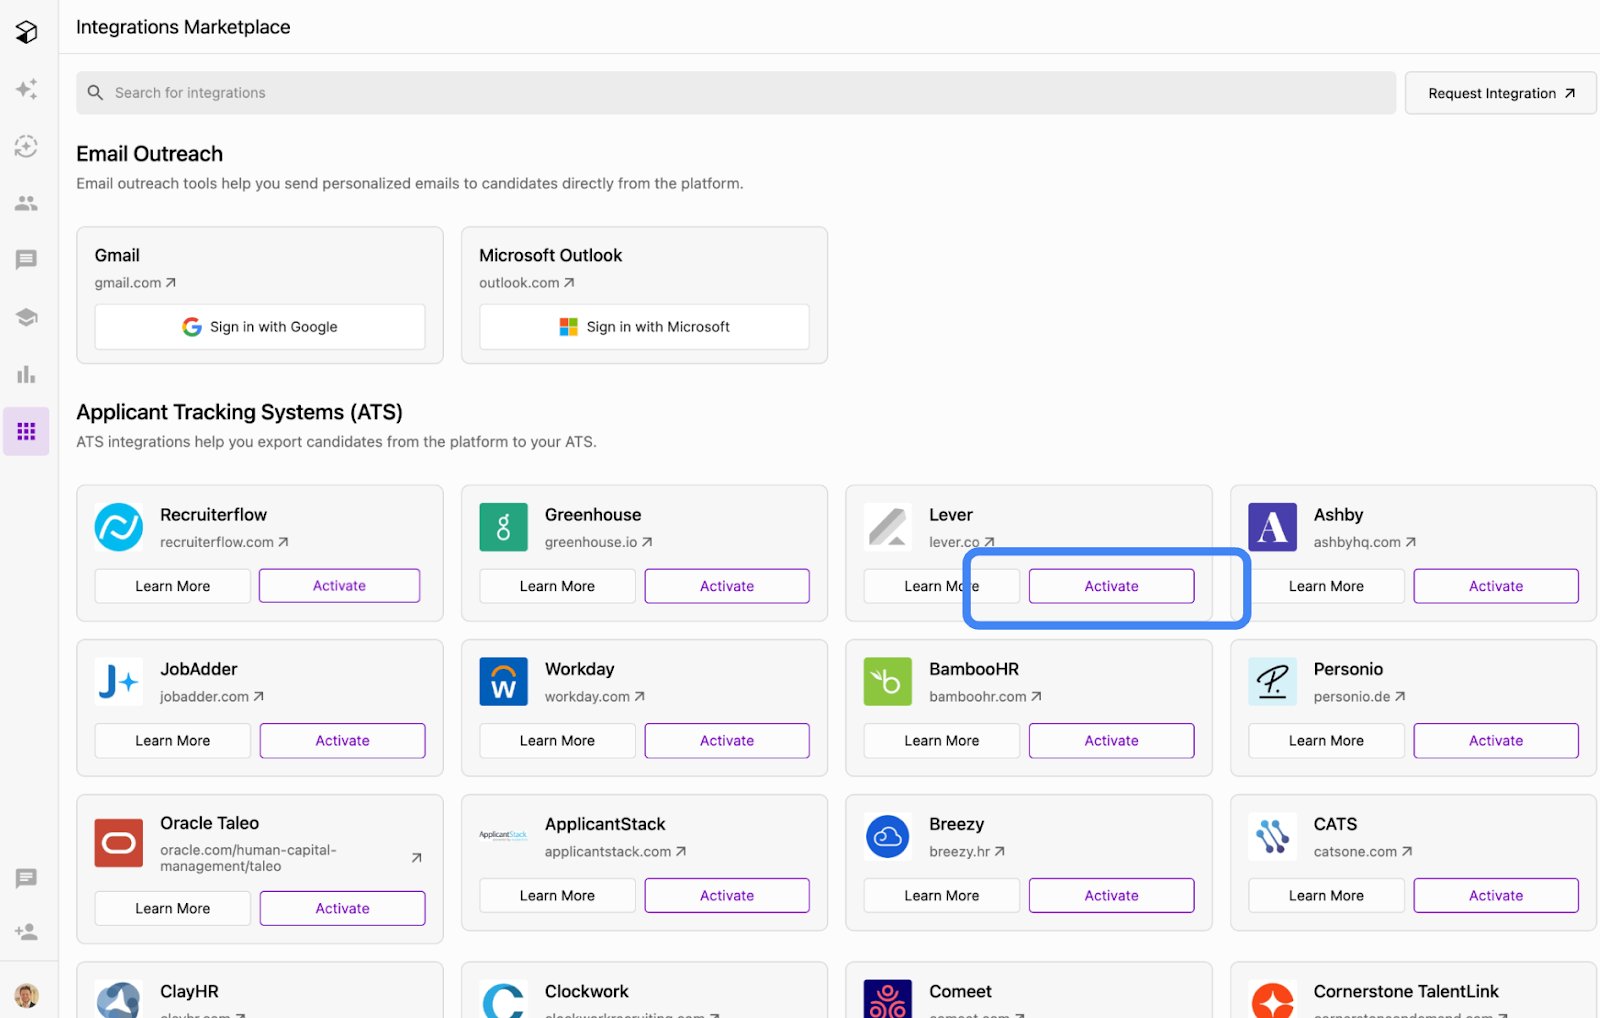The width and height of the screenshot is (1600, 1018).
Task: Click Learn More on the Ashby card
Action: pos(1326,586)
